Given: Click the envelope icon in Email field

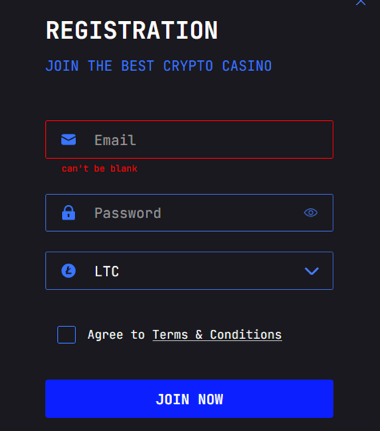Looking at the screenshot, I should coord(69,140).
